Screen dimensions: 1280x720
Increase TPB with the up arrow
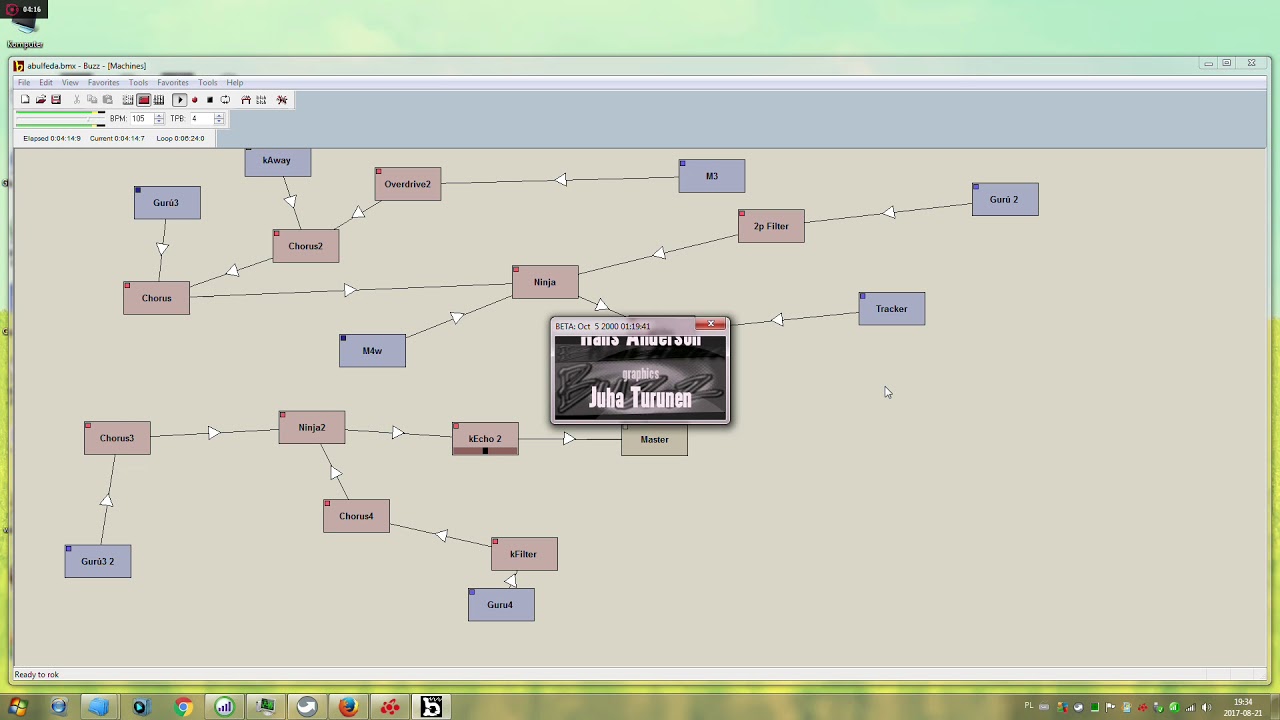pos(219,116)
